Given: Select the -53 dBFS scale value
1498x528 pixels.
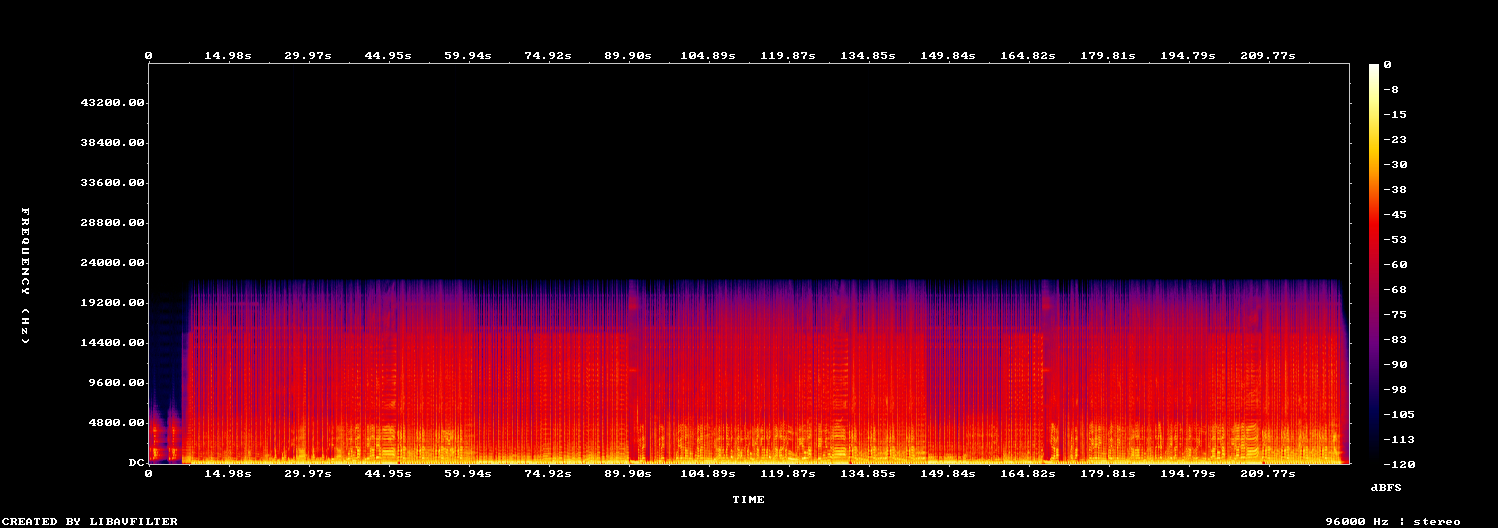Looking at the screenshot, I should click(x=1396, y=239).
